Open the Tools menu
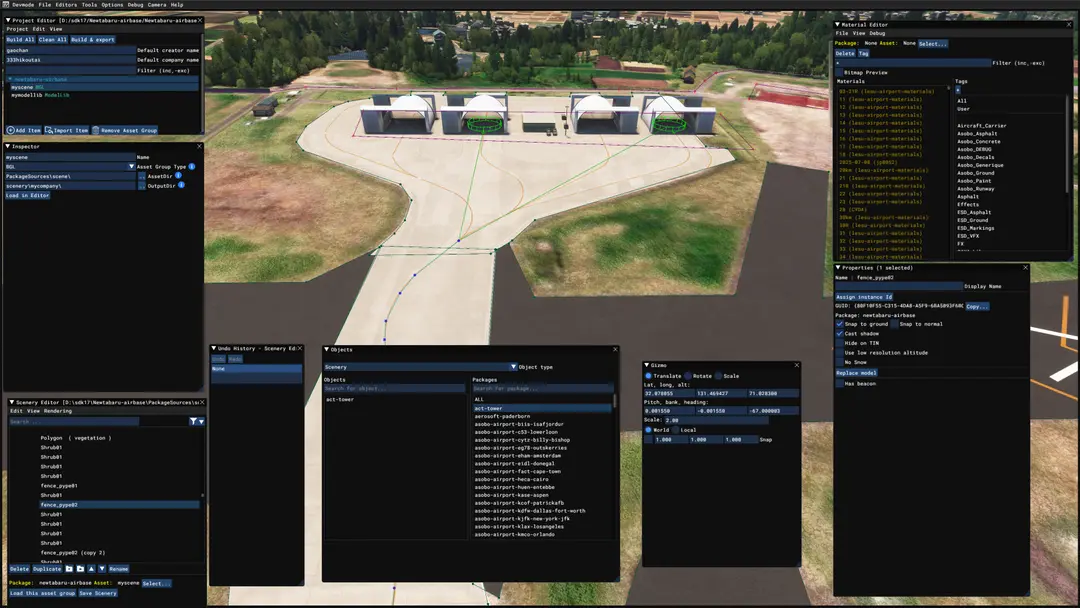The width and height of the screenshot is (1080, 608). pos(90,5)
